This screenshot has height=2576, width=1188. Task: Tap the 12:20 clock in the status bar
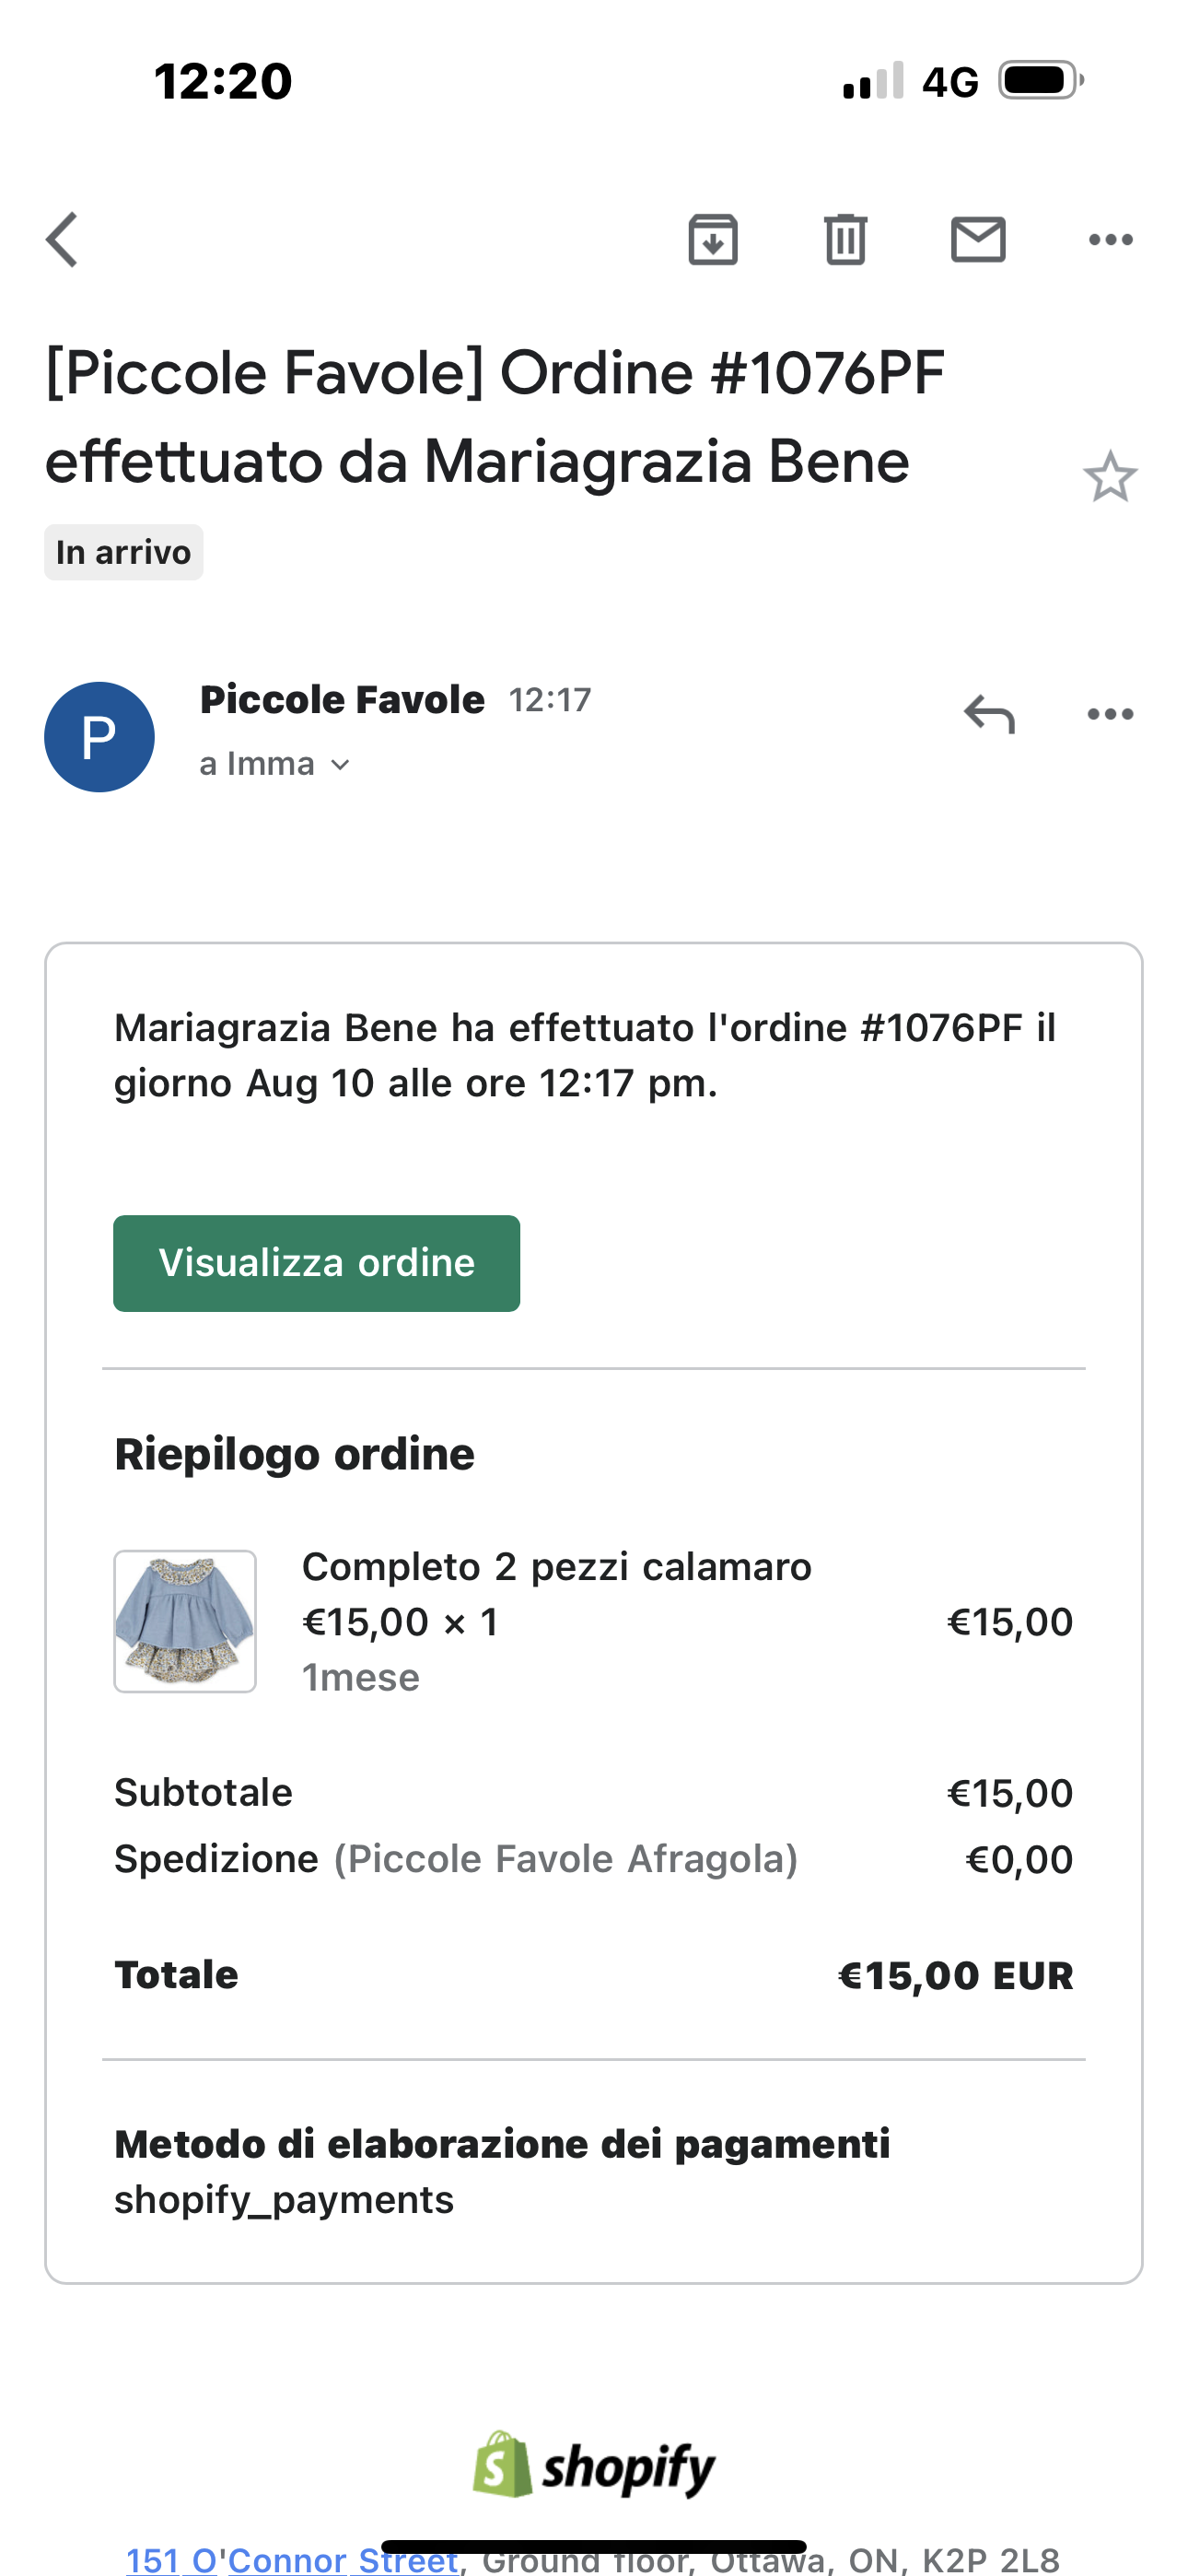223,81
